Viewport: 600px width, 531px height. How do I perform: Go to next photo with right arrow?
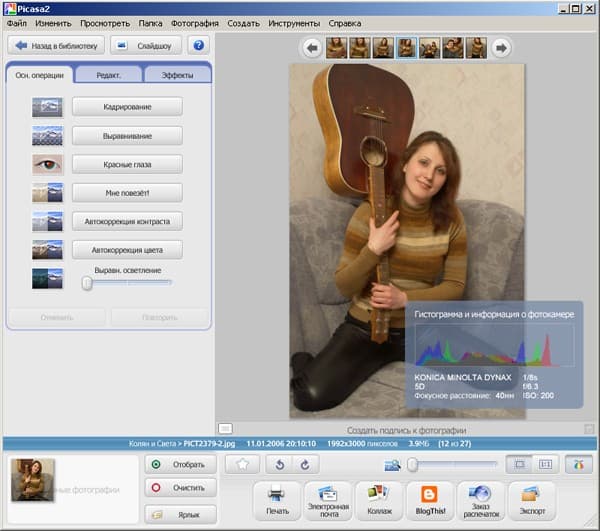click(x=501, y=47)
